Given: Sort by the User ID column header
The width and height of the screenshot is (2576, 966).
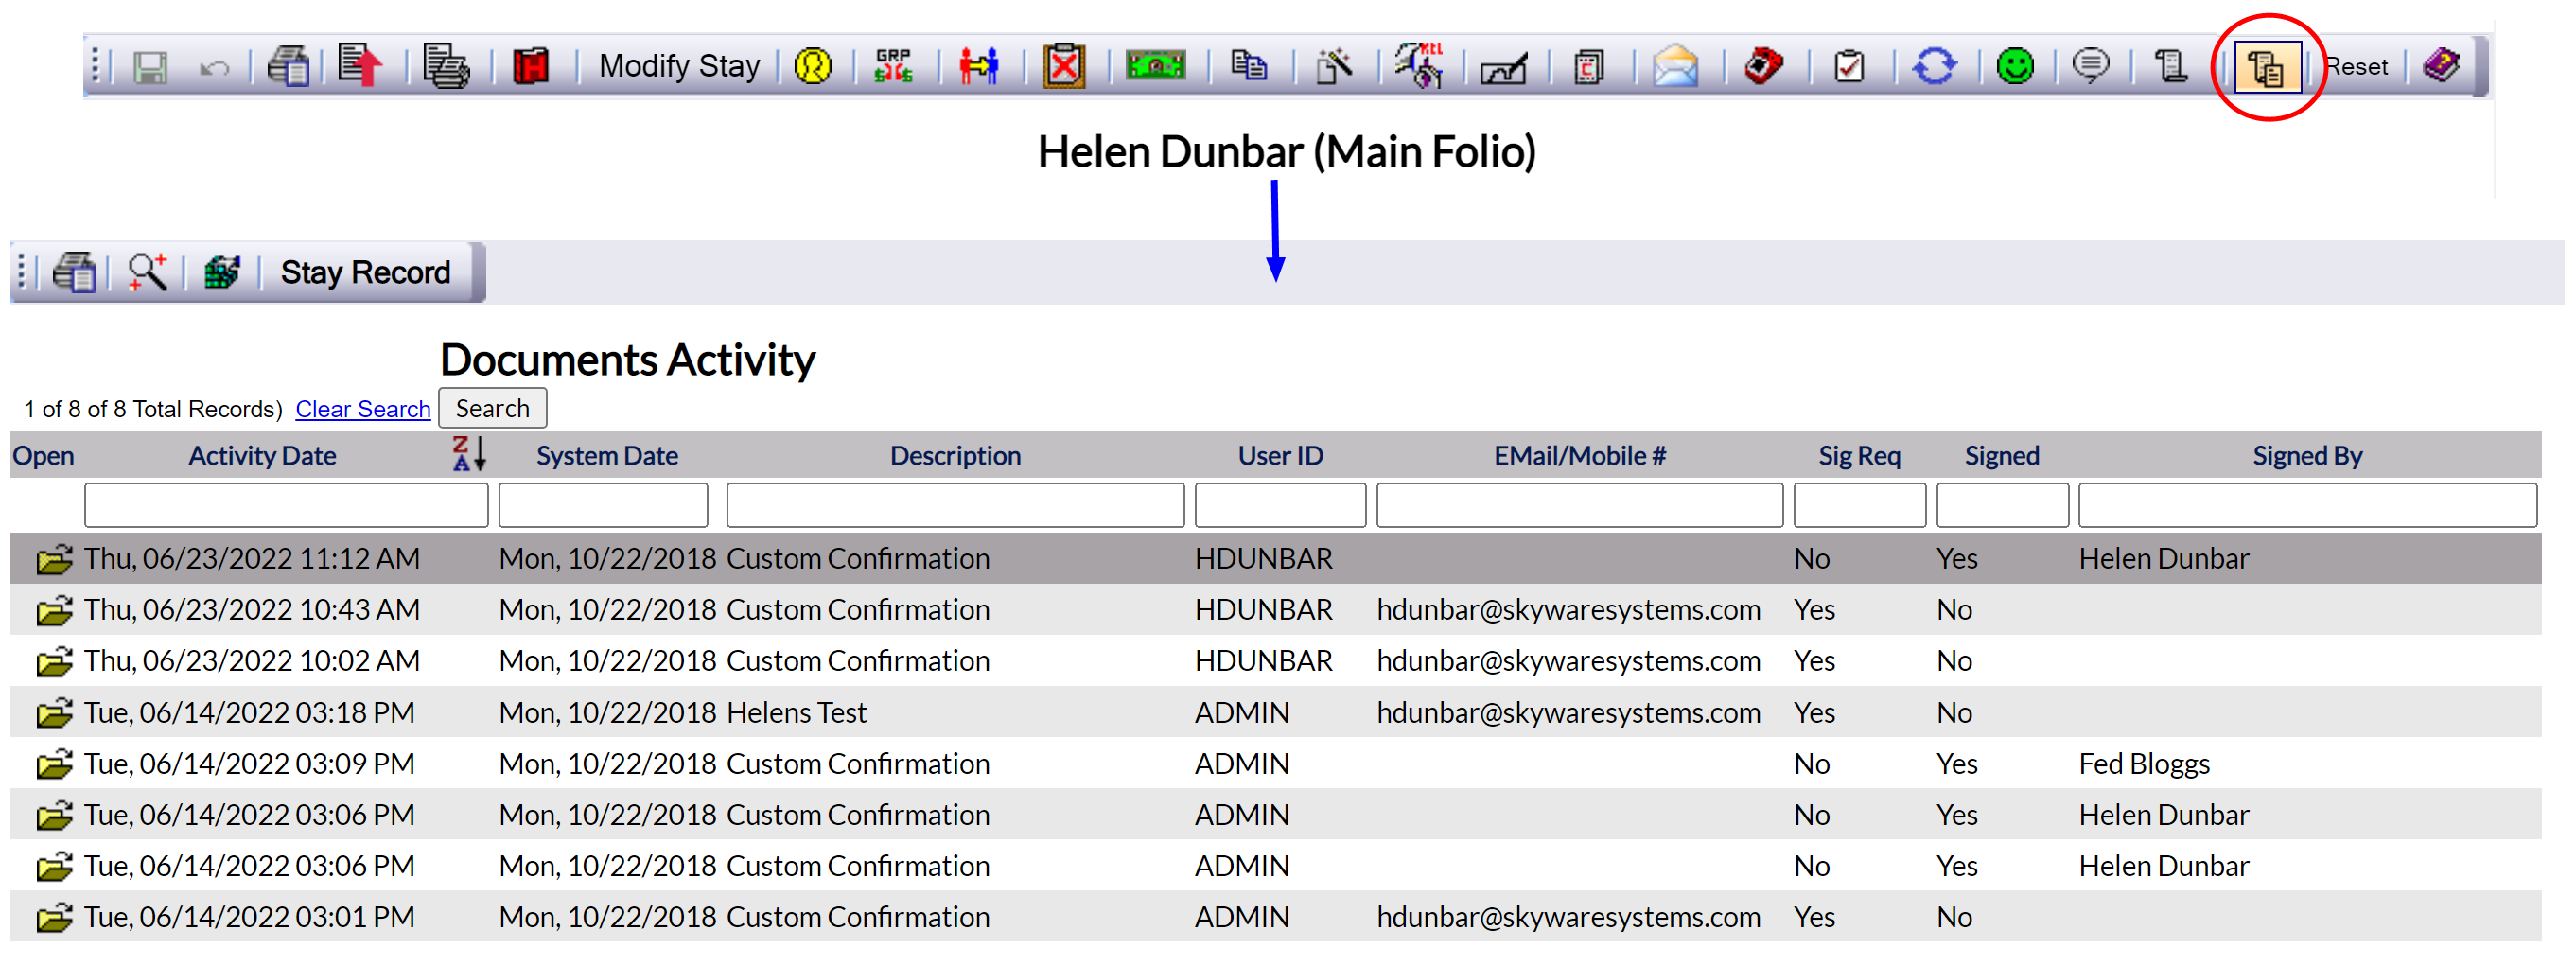Looking at the screenshot, I should [x=1280, y=456].
